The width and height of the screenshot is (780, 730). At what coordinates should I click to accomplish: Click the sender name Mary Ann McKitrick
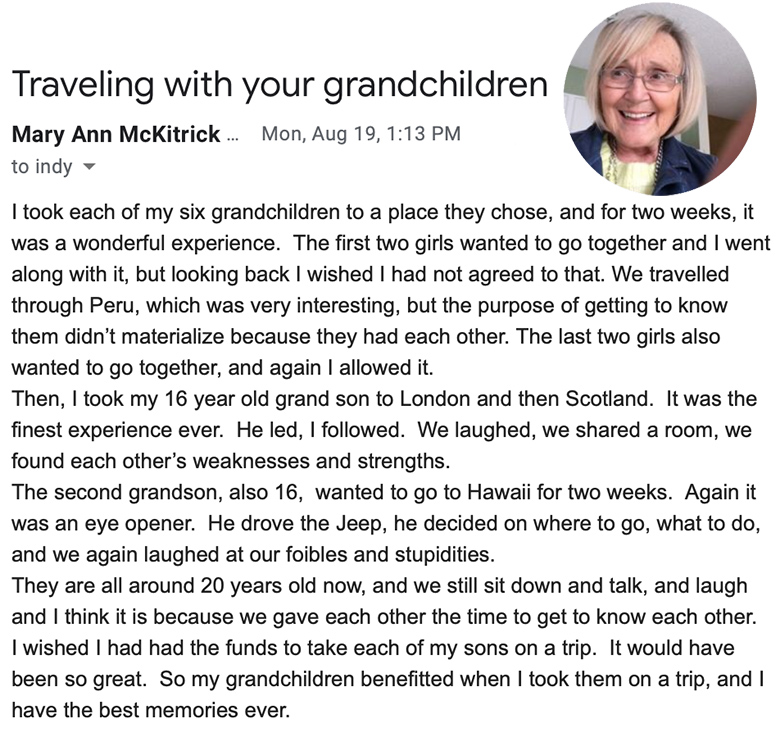[x=116, y=134]
